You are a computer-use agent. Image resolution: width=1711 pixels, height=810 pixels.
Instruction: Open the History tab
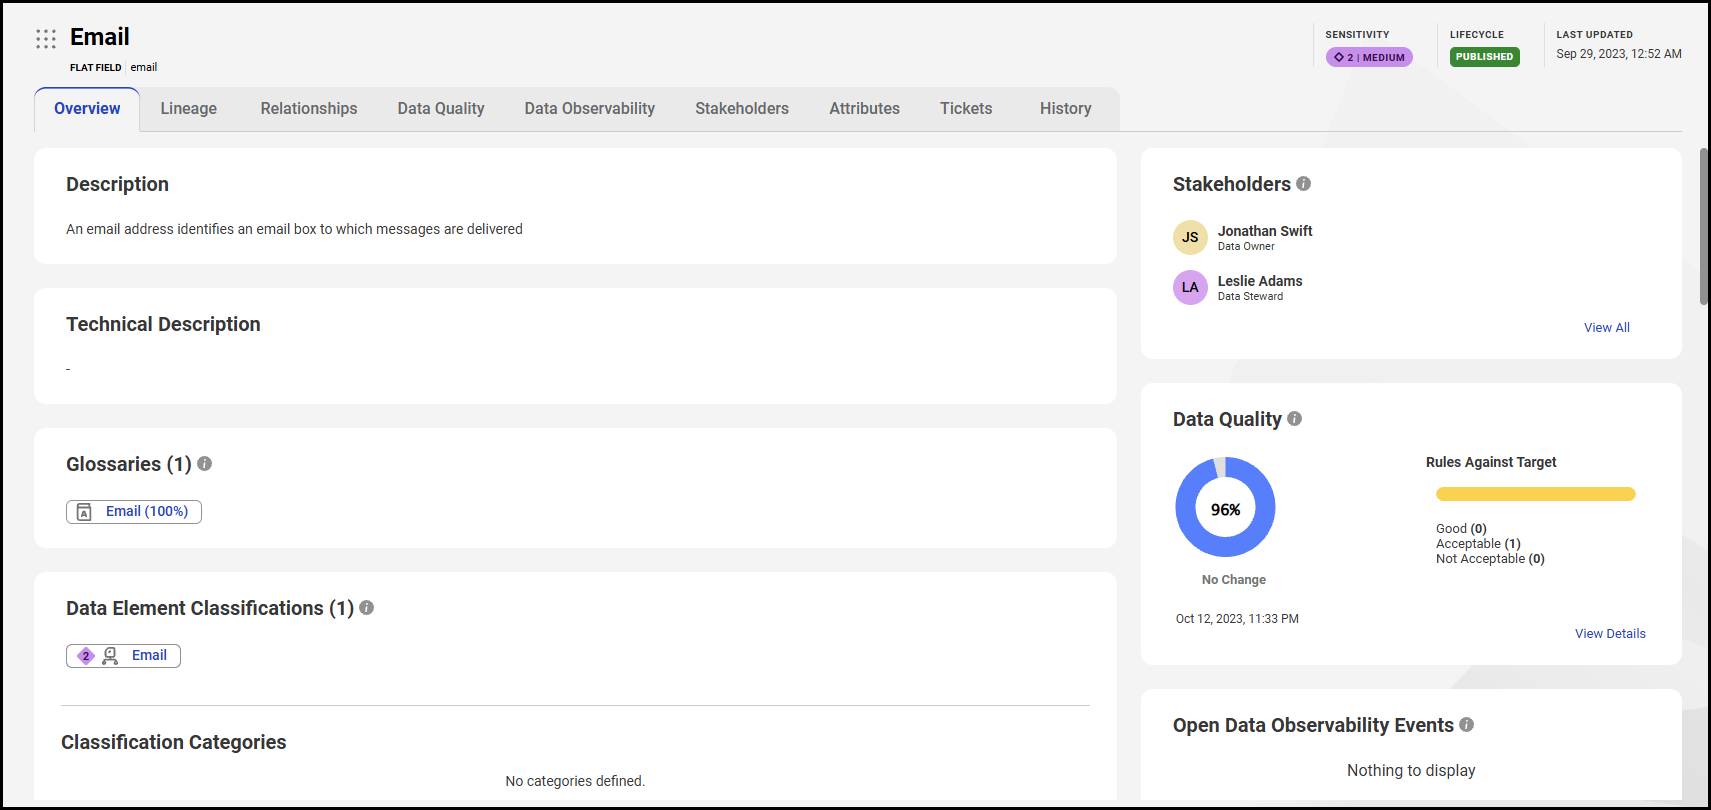[x=1065, y=109]
